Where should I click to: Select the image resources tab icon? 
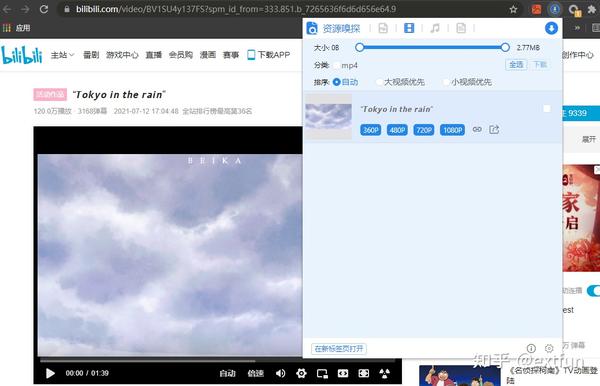click(383, 28)
